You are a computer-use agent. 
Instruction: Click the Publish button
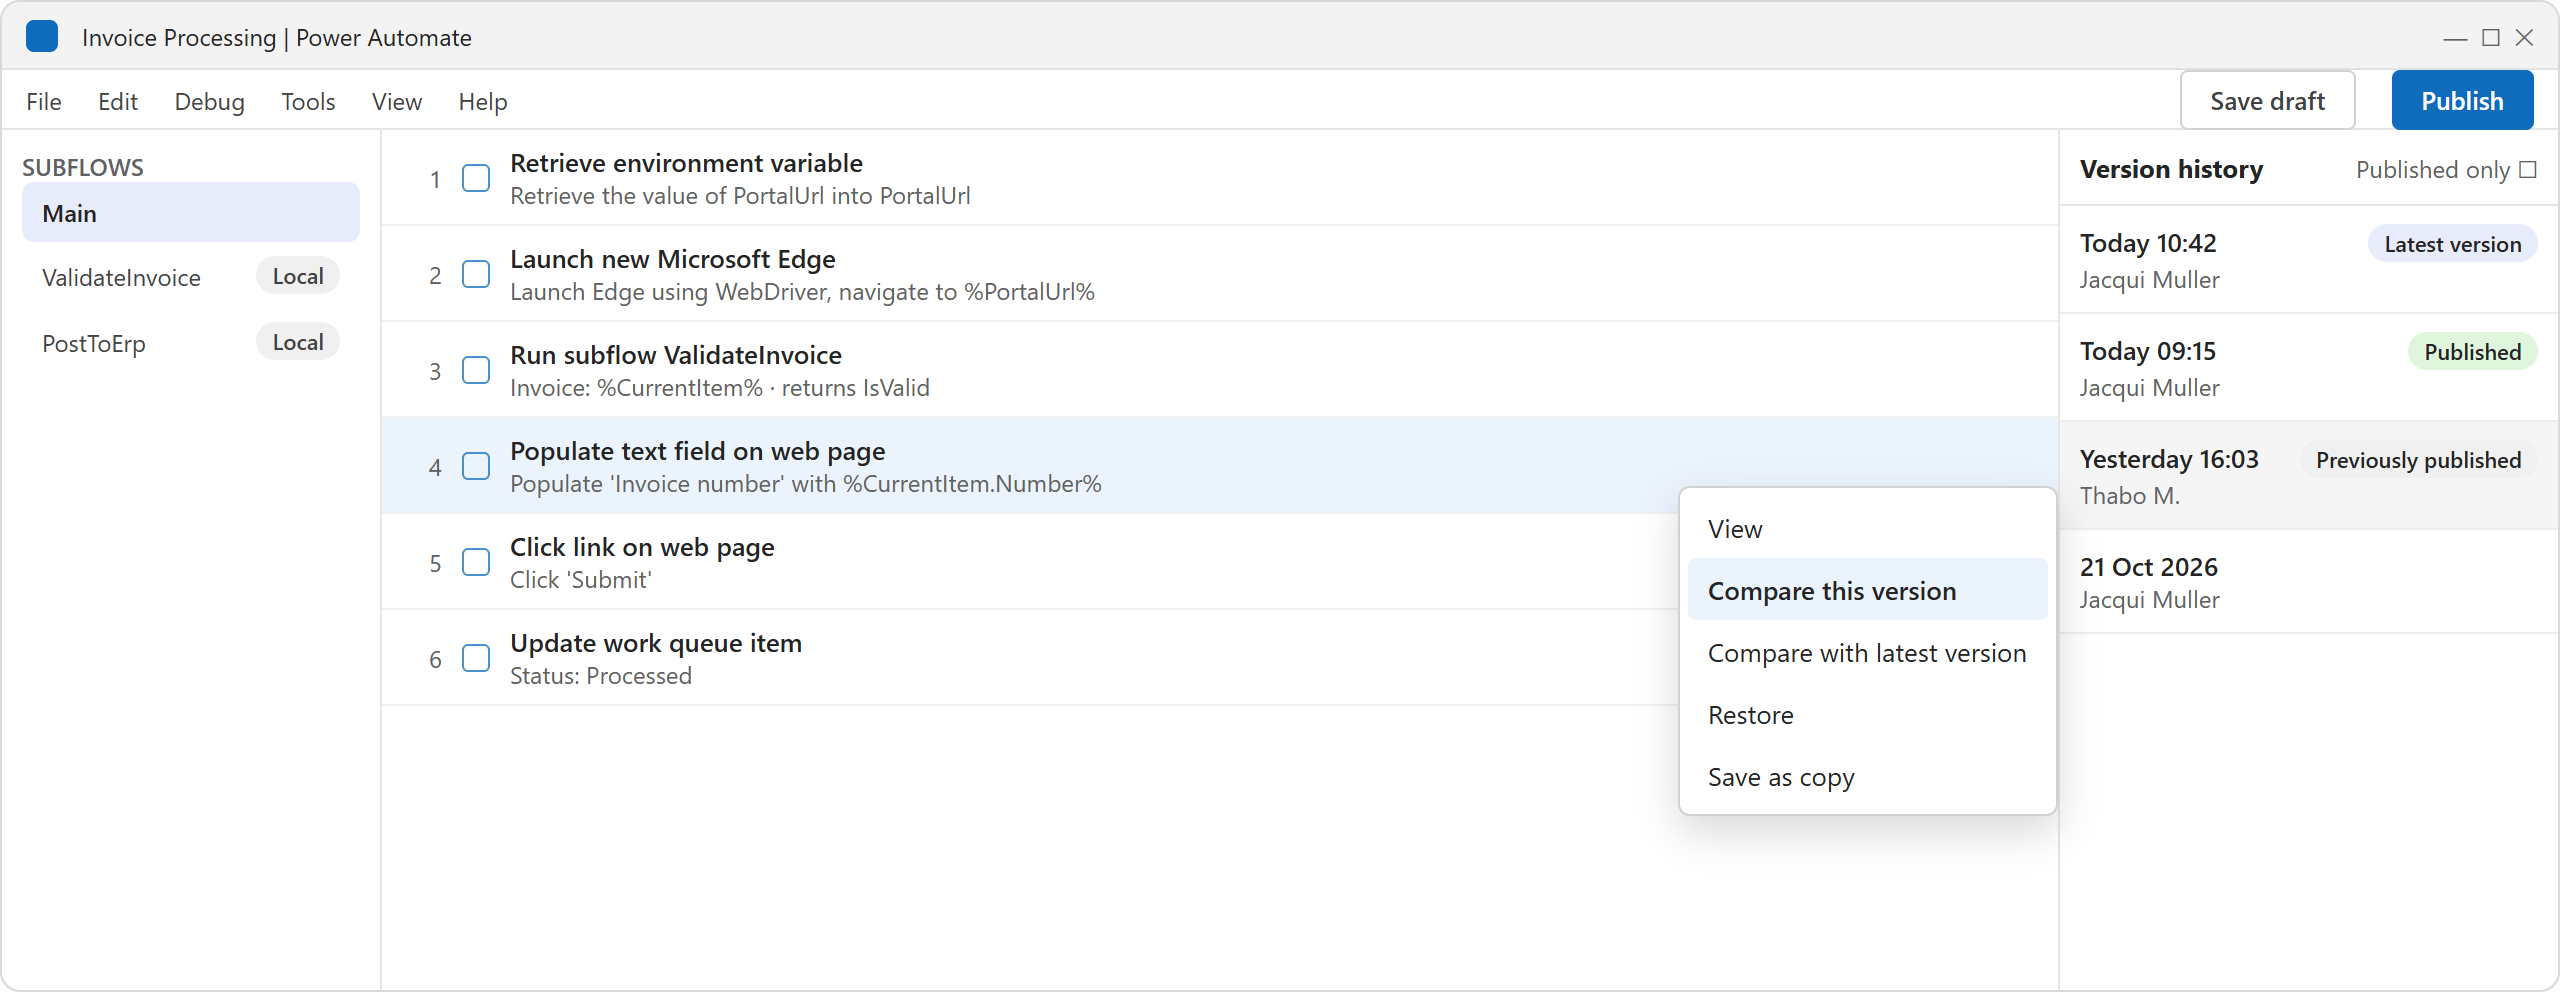point(2462,100)
